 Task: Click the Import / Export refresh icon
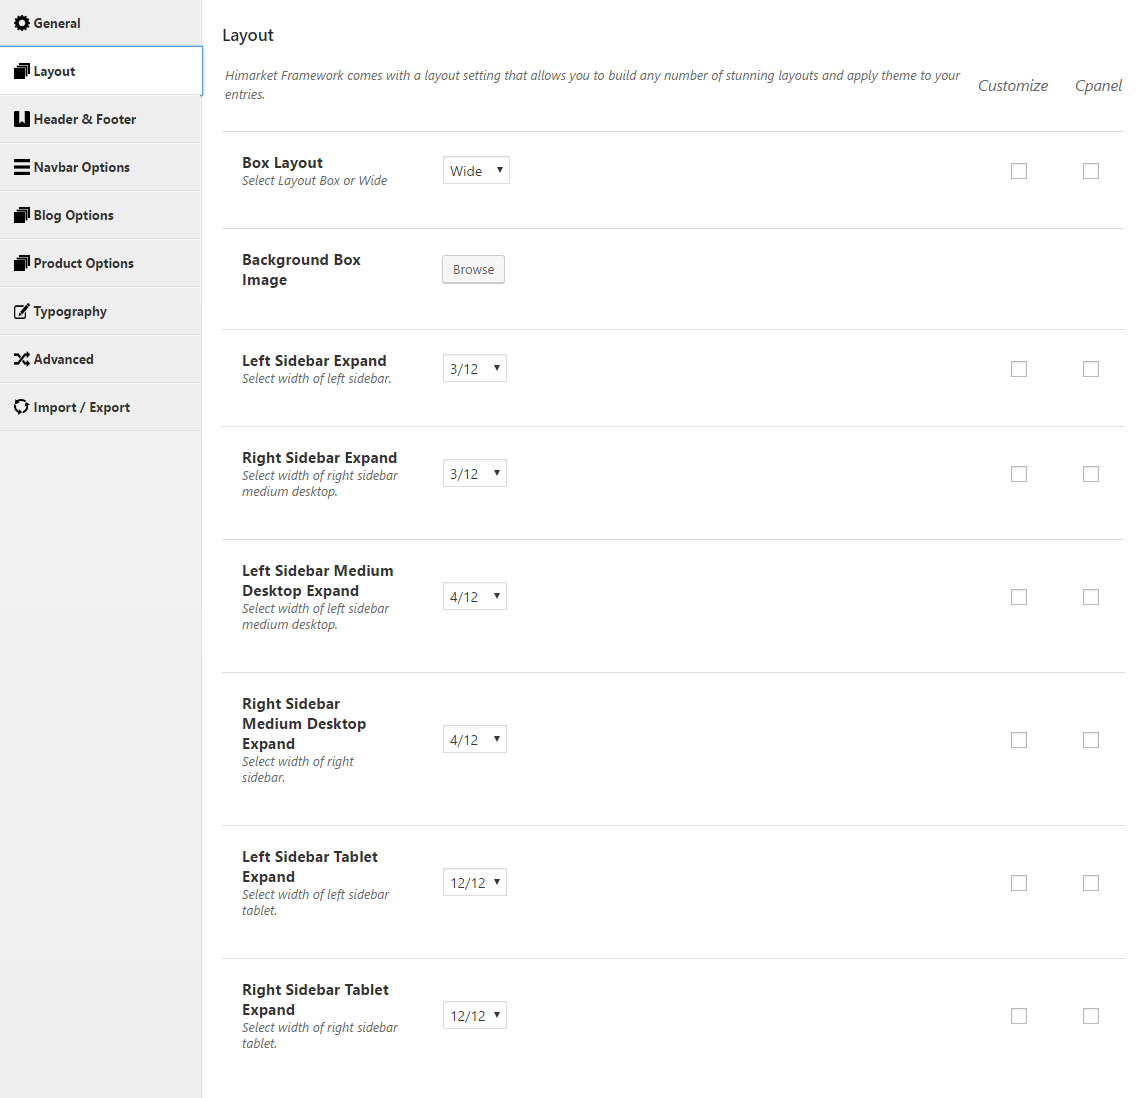pos(22,408)
